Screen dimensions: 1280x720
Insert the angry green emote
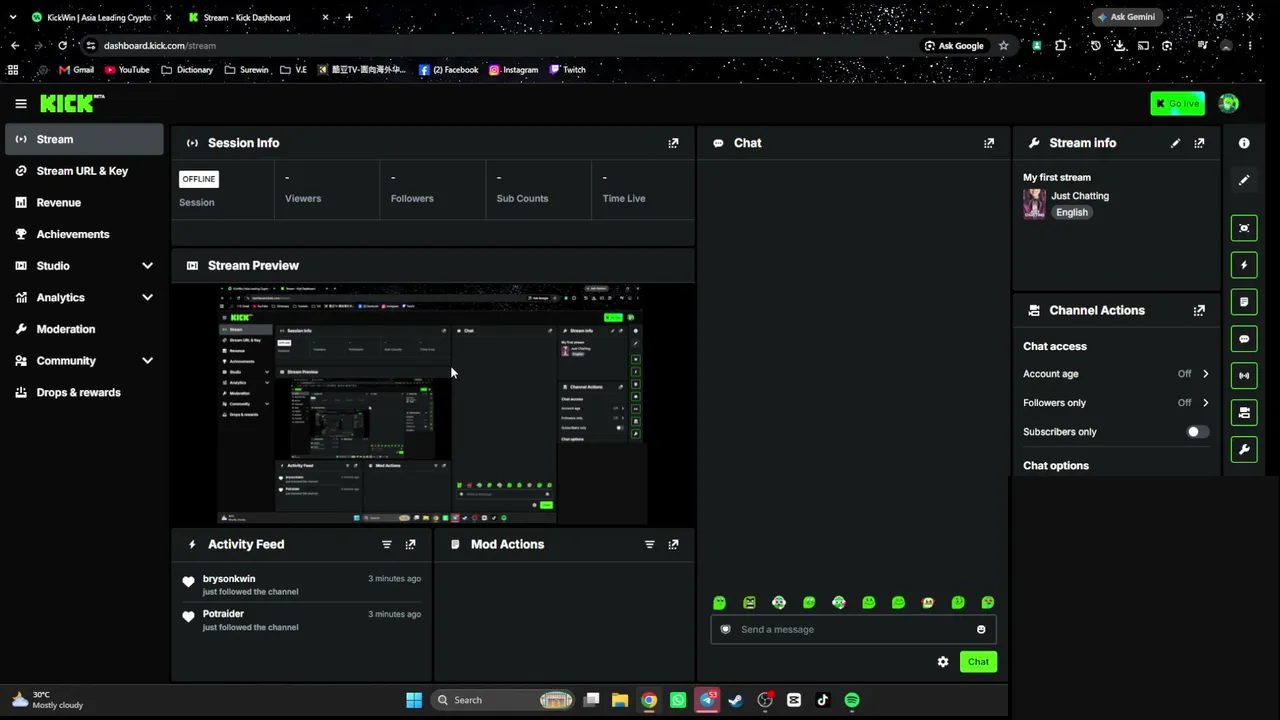(749, 602)
